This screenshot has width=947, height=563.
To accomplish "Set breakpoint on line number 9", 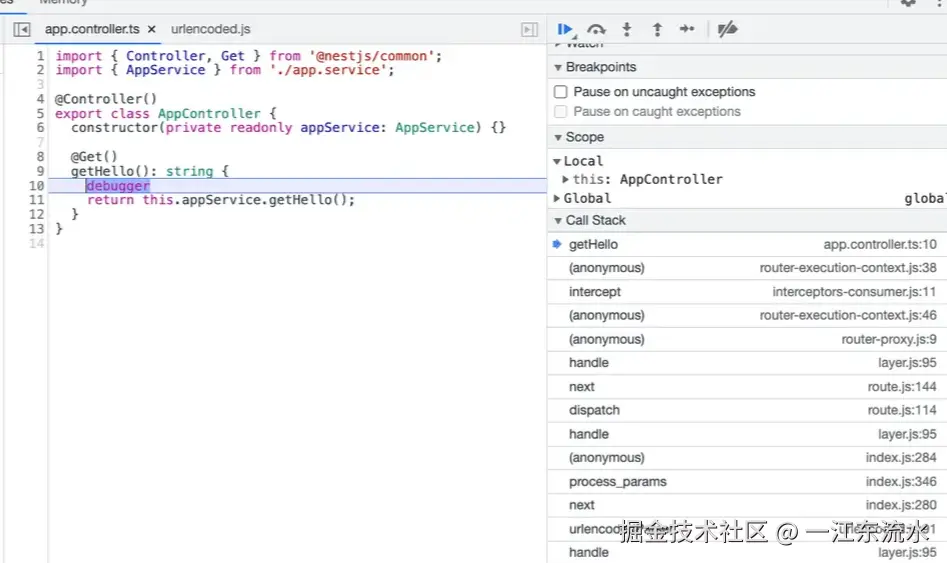I will point(40,171).
